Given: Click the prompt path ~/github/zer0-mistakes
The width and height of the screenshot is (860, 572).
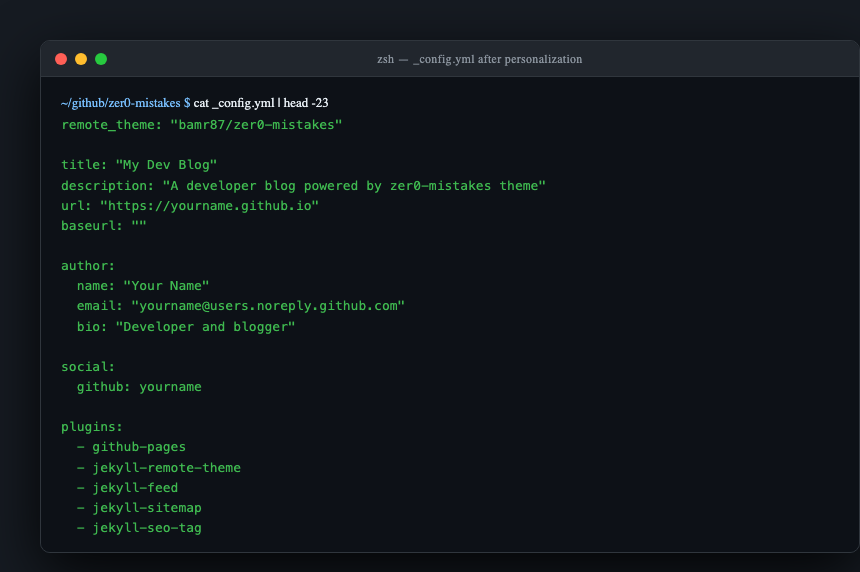Looking at the screenshot, I should point(121,103).
